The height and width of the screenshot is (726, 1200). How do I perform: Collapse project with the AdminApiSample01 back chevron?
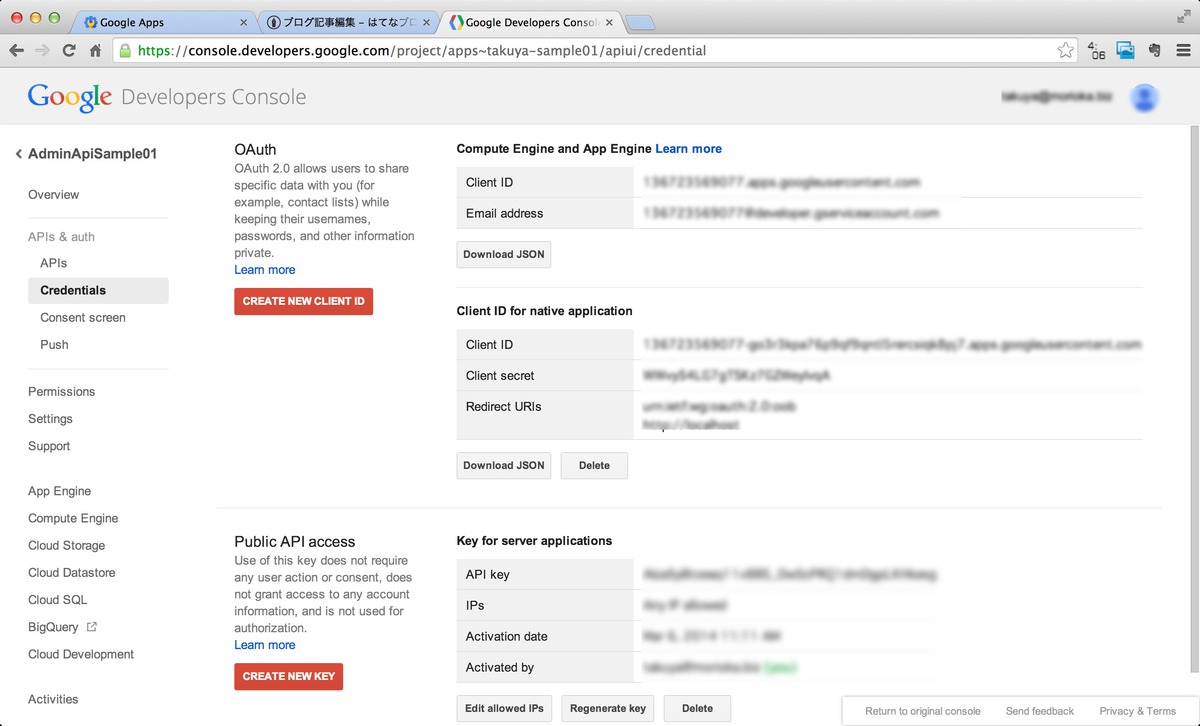[x=18, y=154]
